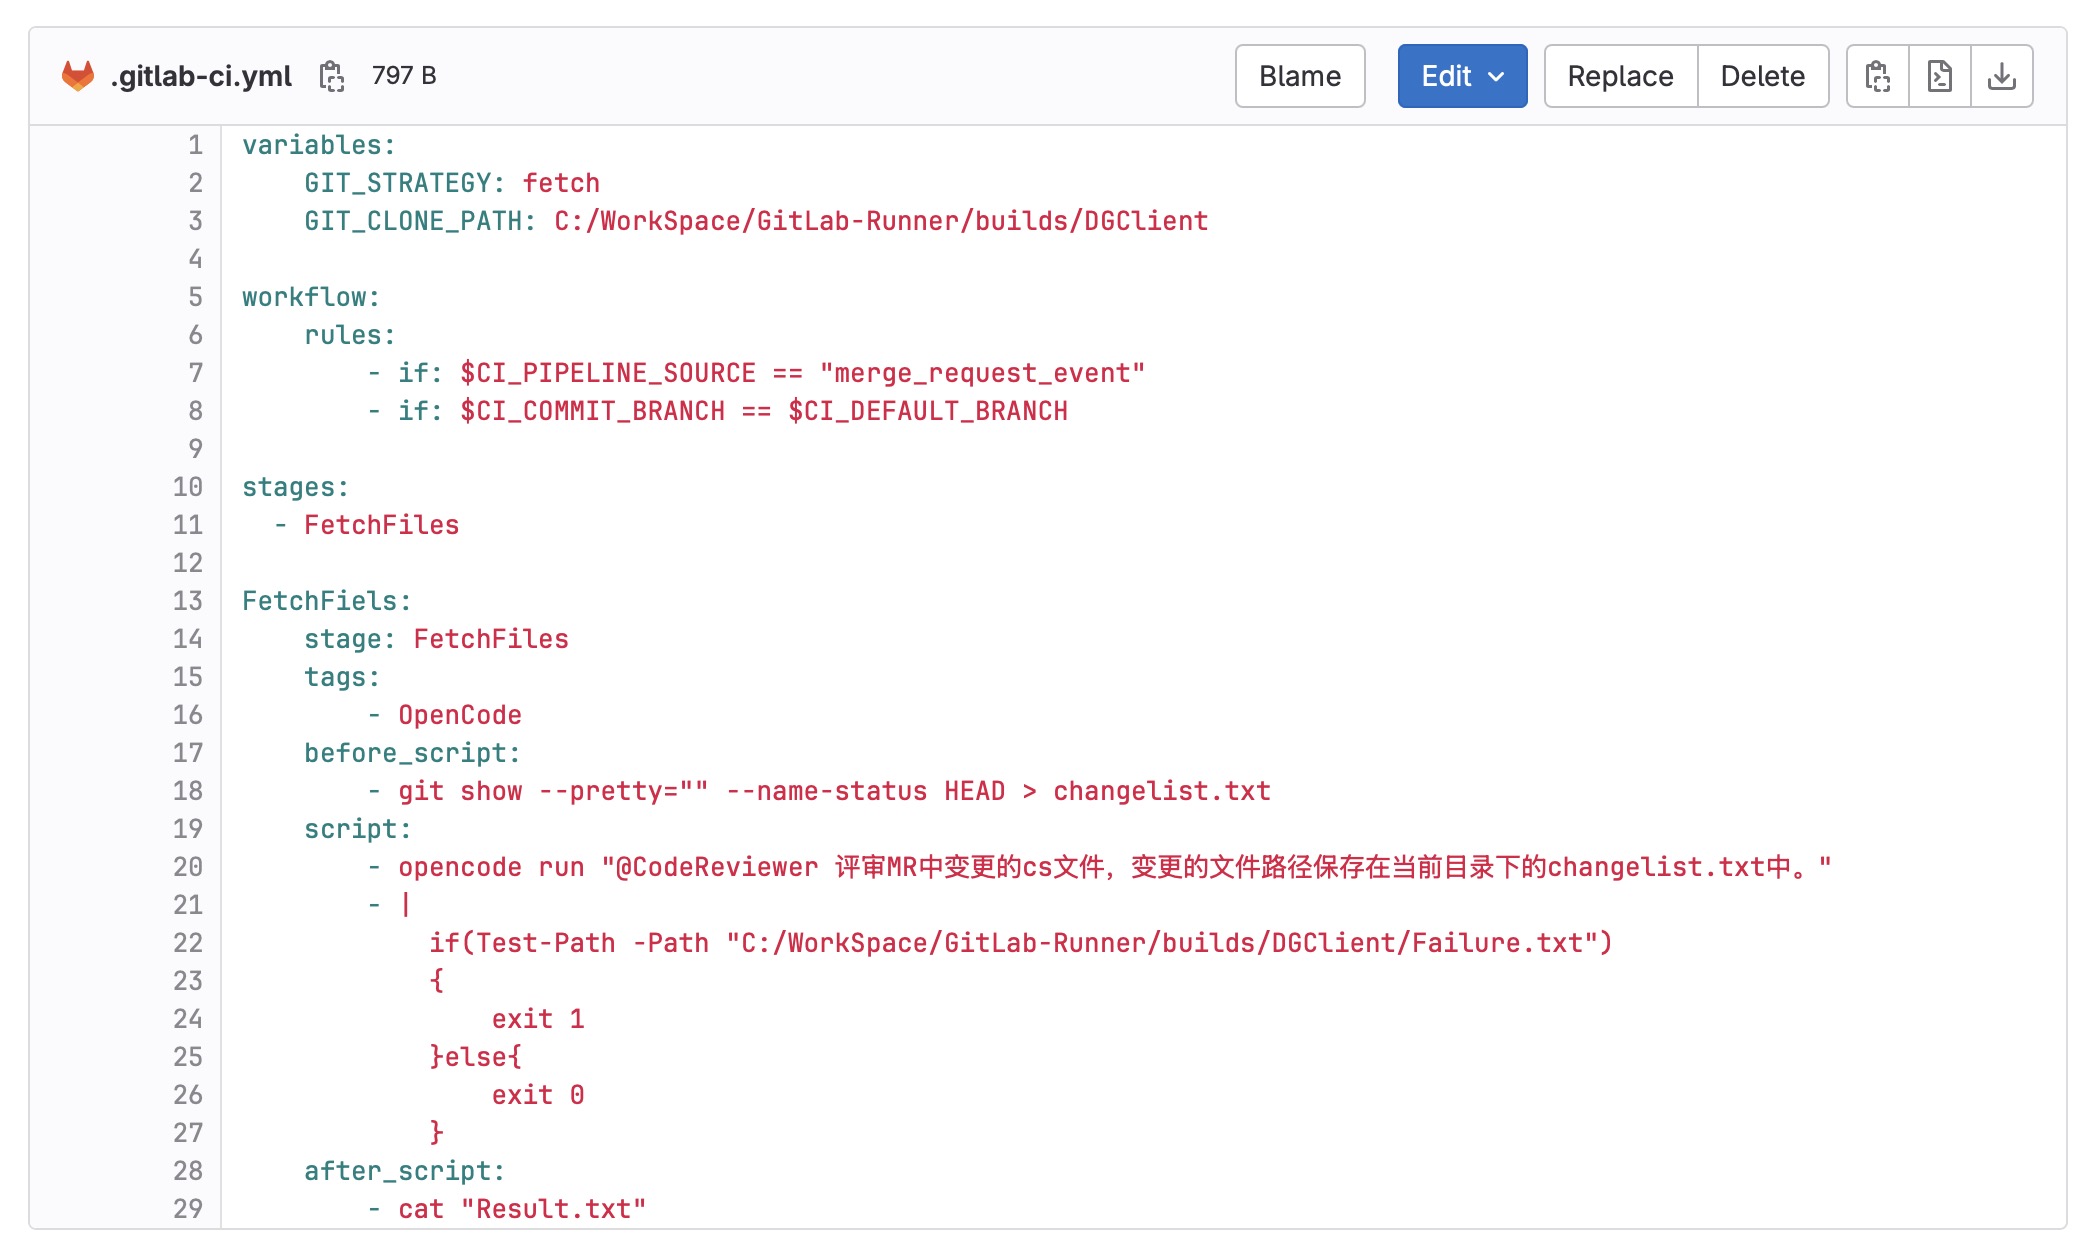The image size is (2096, 1258).
Task: Click the Blame button
Action: [x=1299, y=76]
